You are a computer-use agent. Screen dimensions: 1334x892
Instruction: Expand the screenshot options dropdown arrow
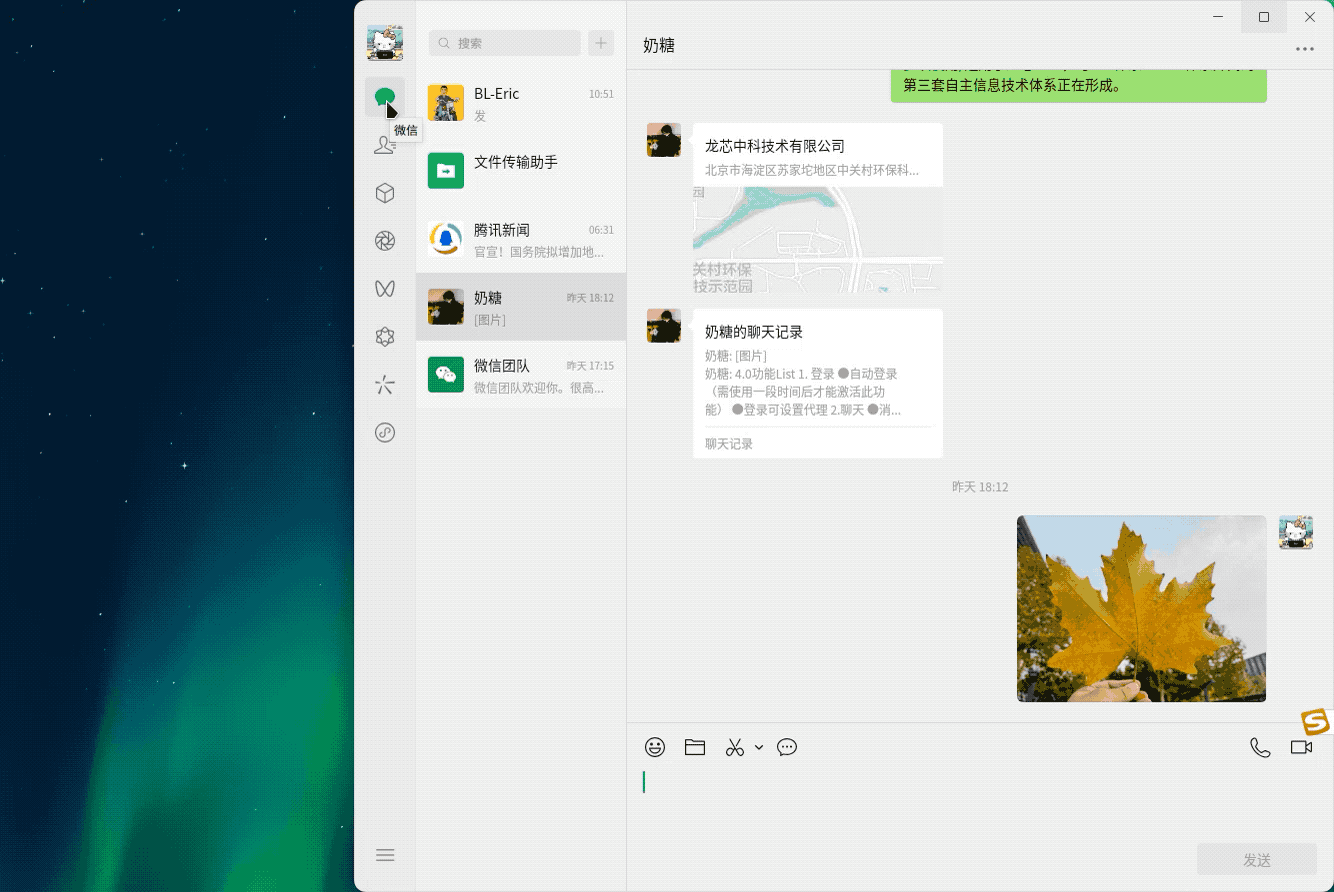coord(759,747)
